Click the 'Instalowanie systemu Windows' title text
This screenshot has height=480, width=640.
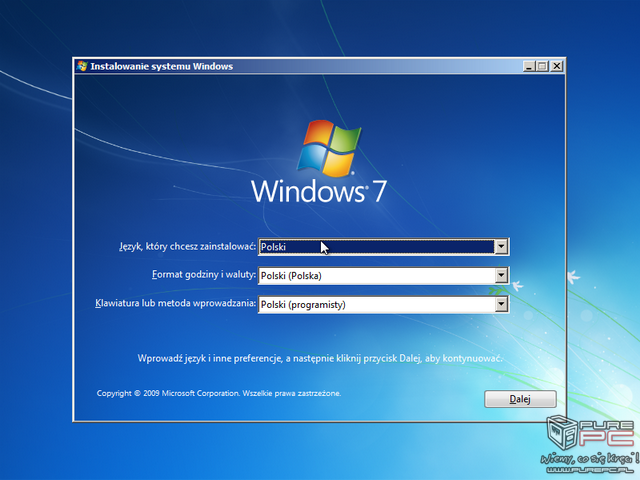162,67
